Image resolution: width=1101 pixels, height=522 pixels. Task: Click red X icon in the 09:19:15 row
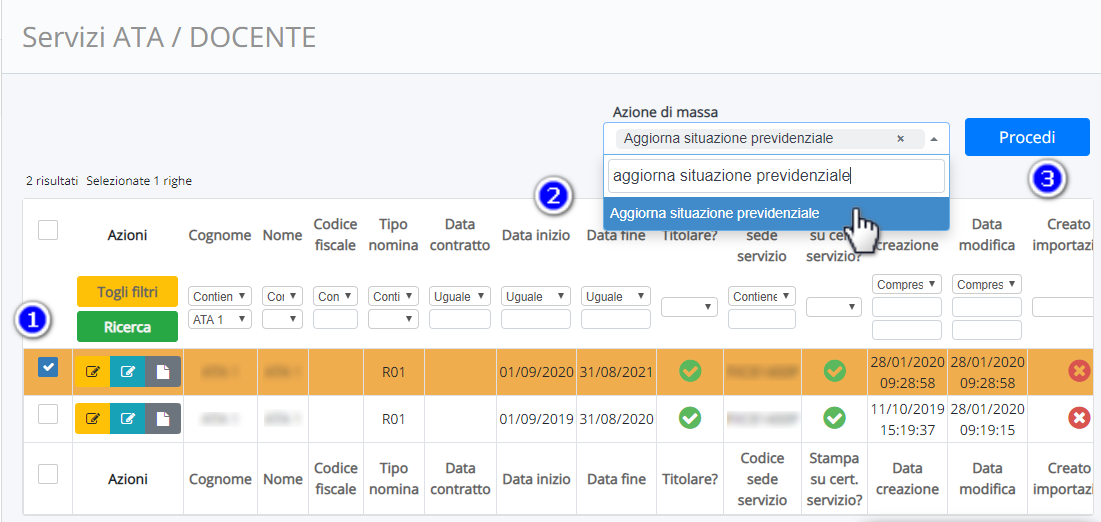click(x=1079, y=419)
